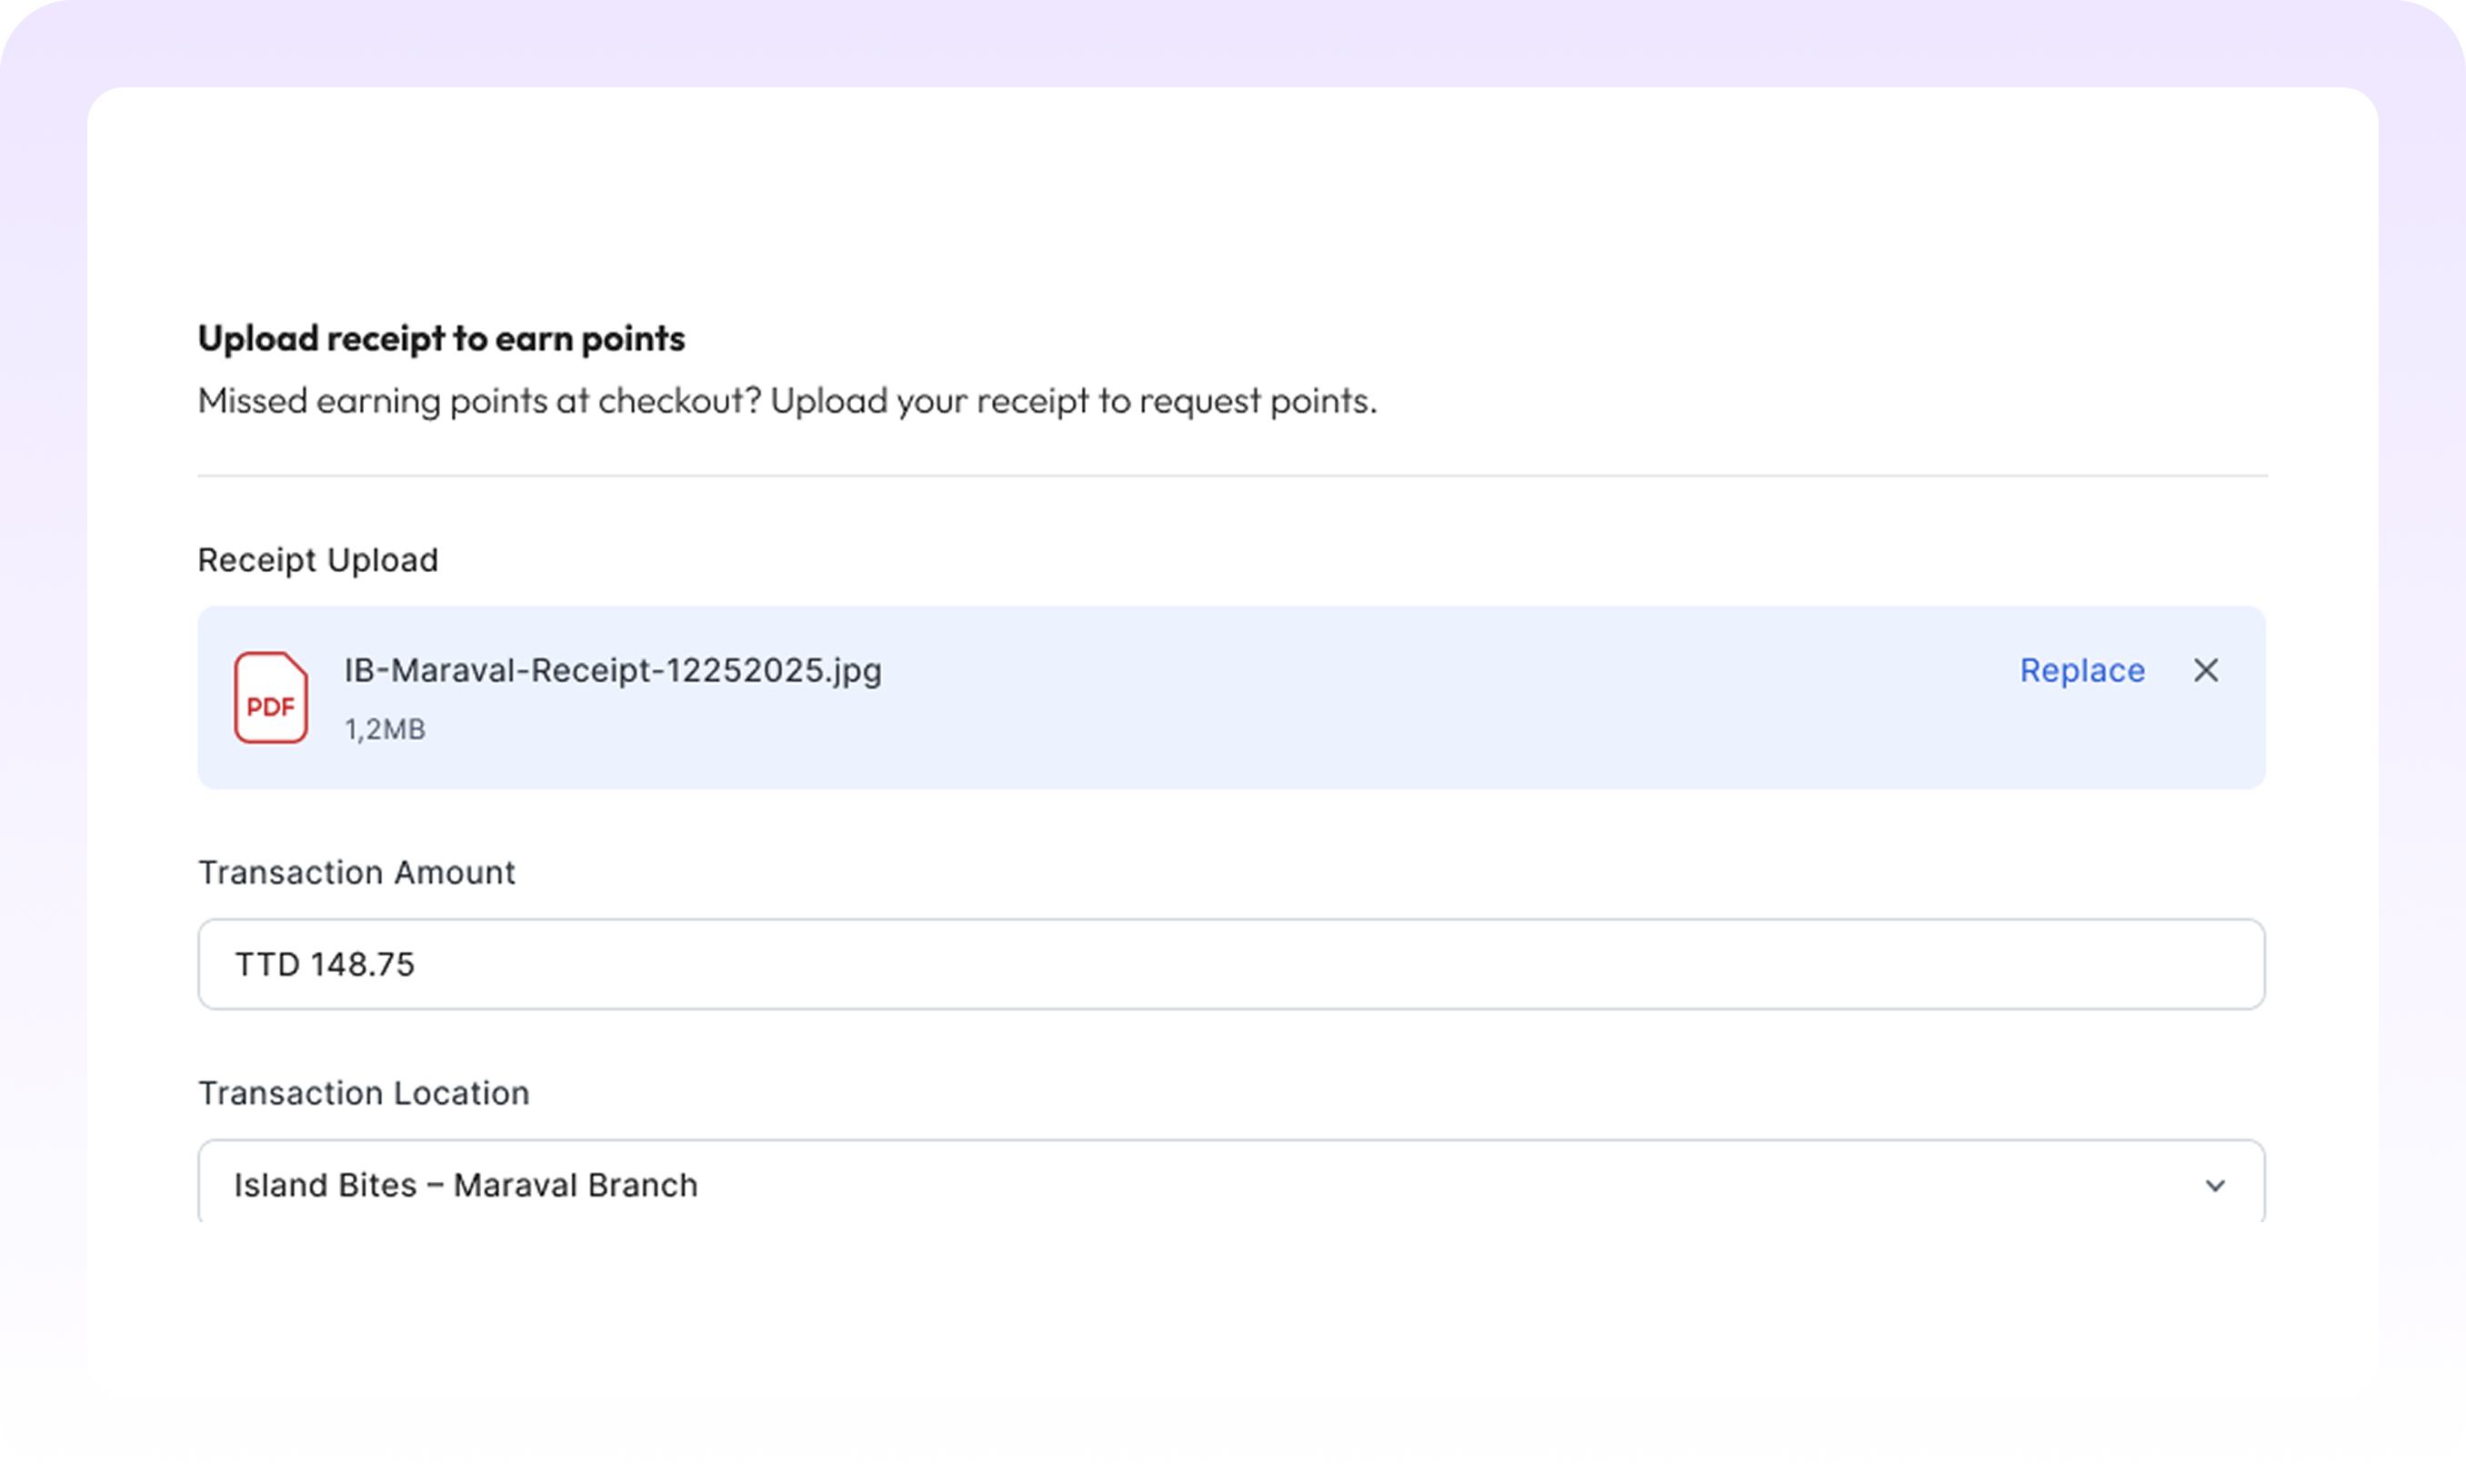Click the Replace link
The image size is (2466, 1484).
point(2081,670)
